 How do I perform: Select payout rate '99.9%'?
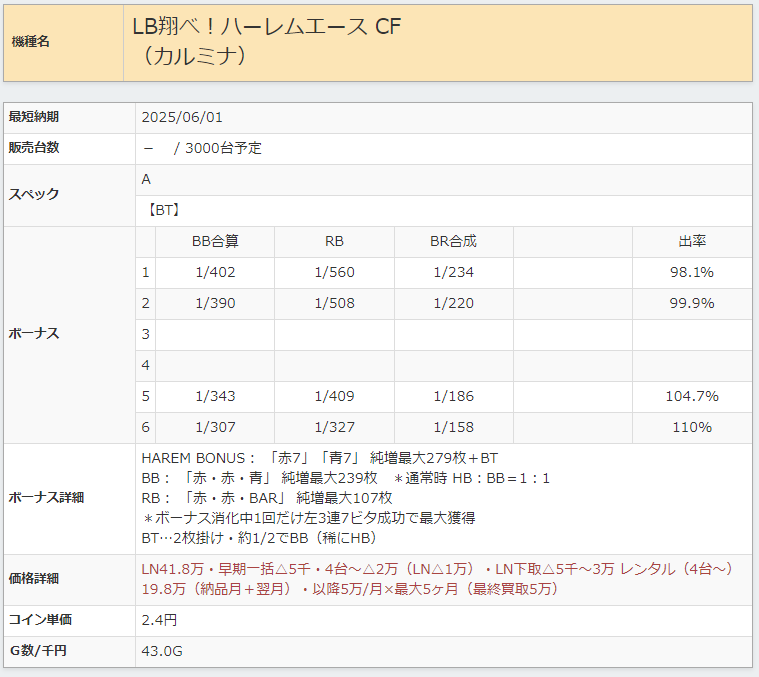[x=692, y=303]
